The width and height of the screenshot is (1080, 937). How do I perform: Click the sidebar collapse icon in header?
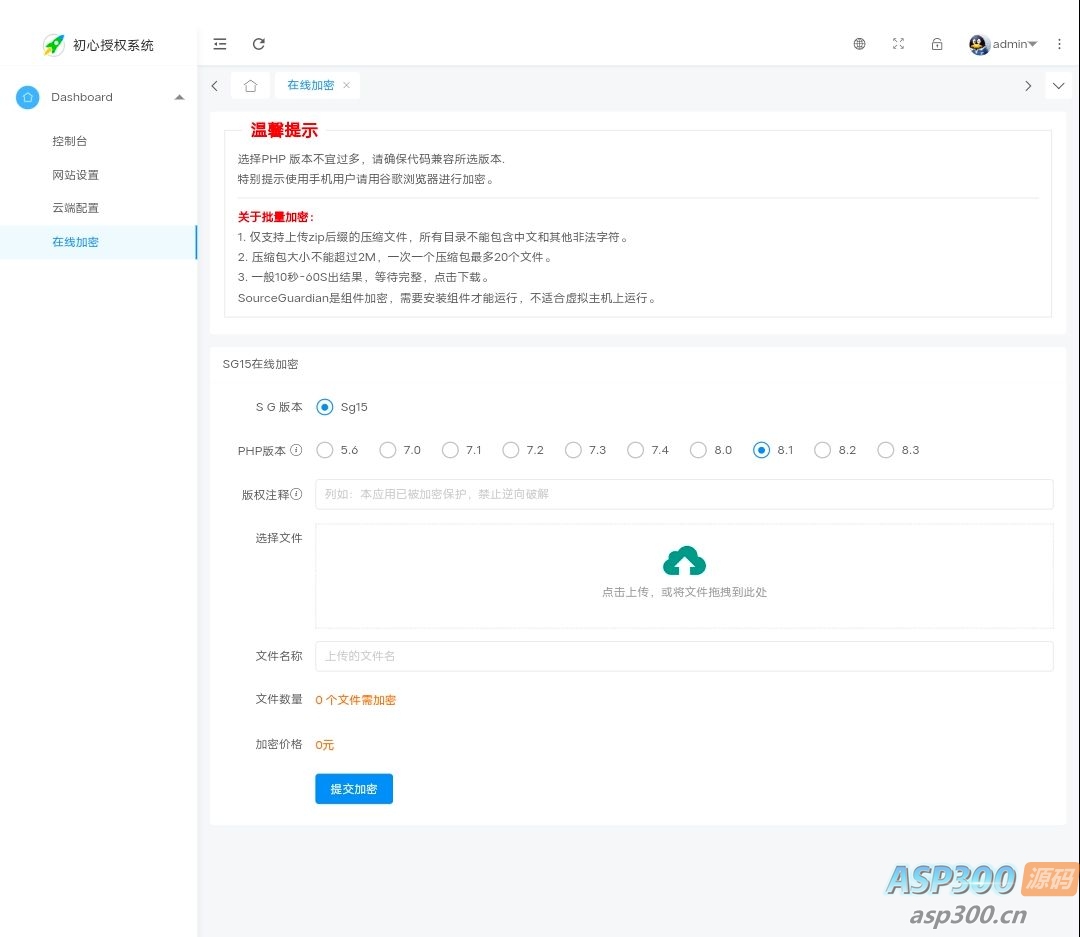point(220,44)
